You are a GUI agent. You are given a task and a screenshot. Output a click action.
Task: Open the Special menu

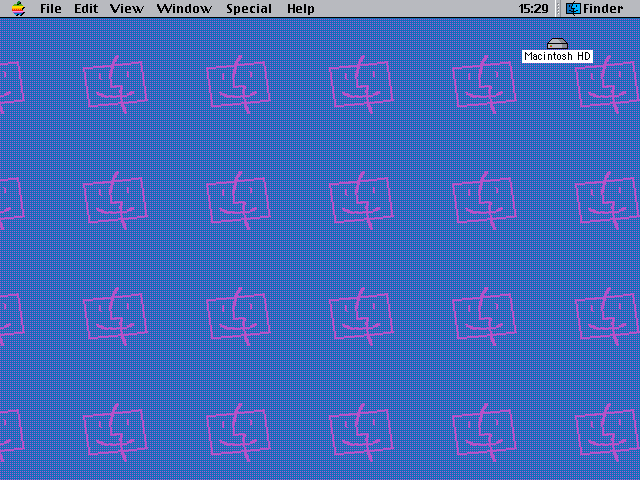click(249, 9)
